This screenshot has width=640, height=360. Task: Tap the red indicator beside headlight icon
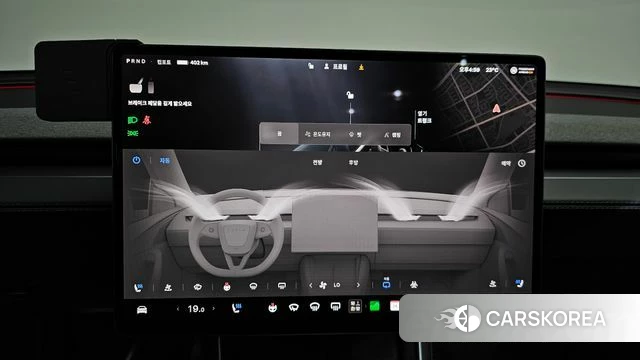click(147, 120)
